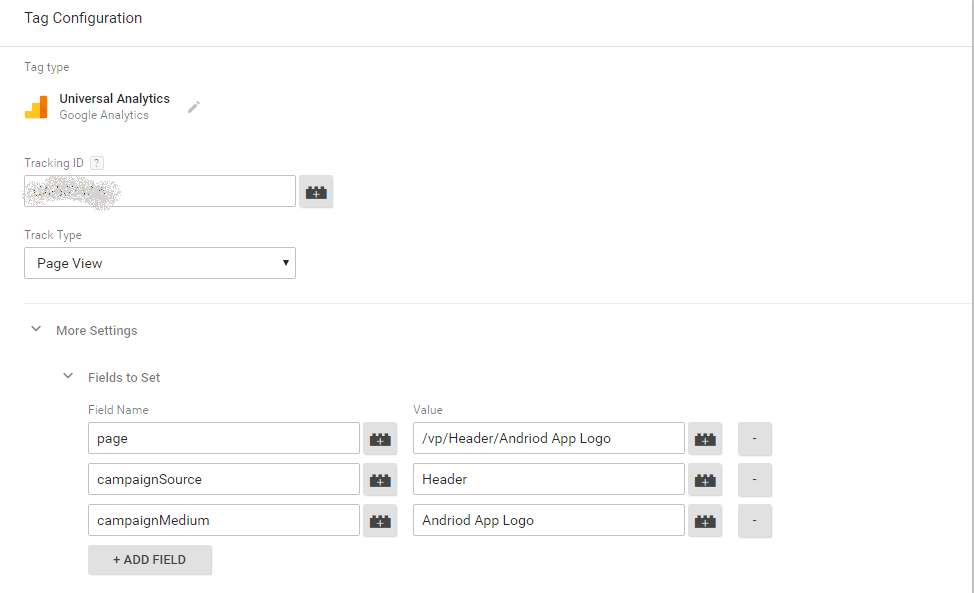974x593 pixels.
Task: Click the Universal Analytics logo icon
Action: [36, 107]
